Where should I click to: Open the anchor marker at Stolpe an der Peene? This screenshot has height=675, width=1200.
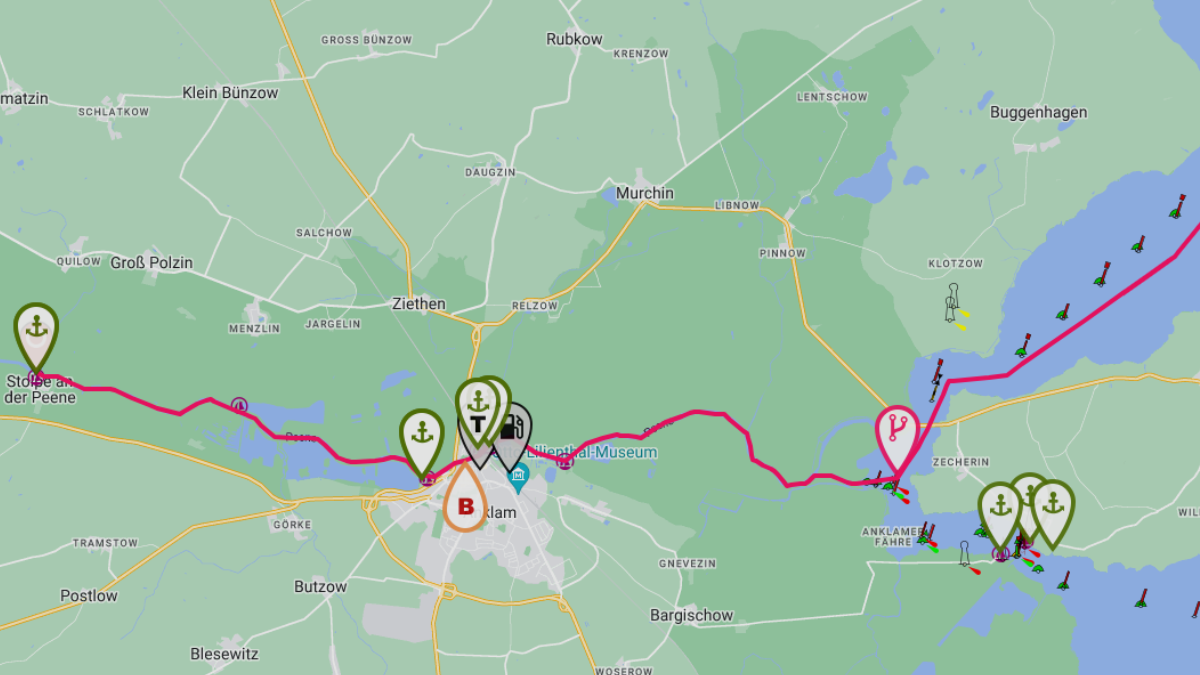(x=36, y=333)
